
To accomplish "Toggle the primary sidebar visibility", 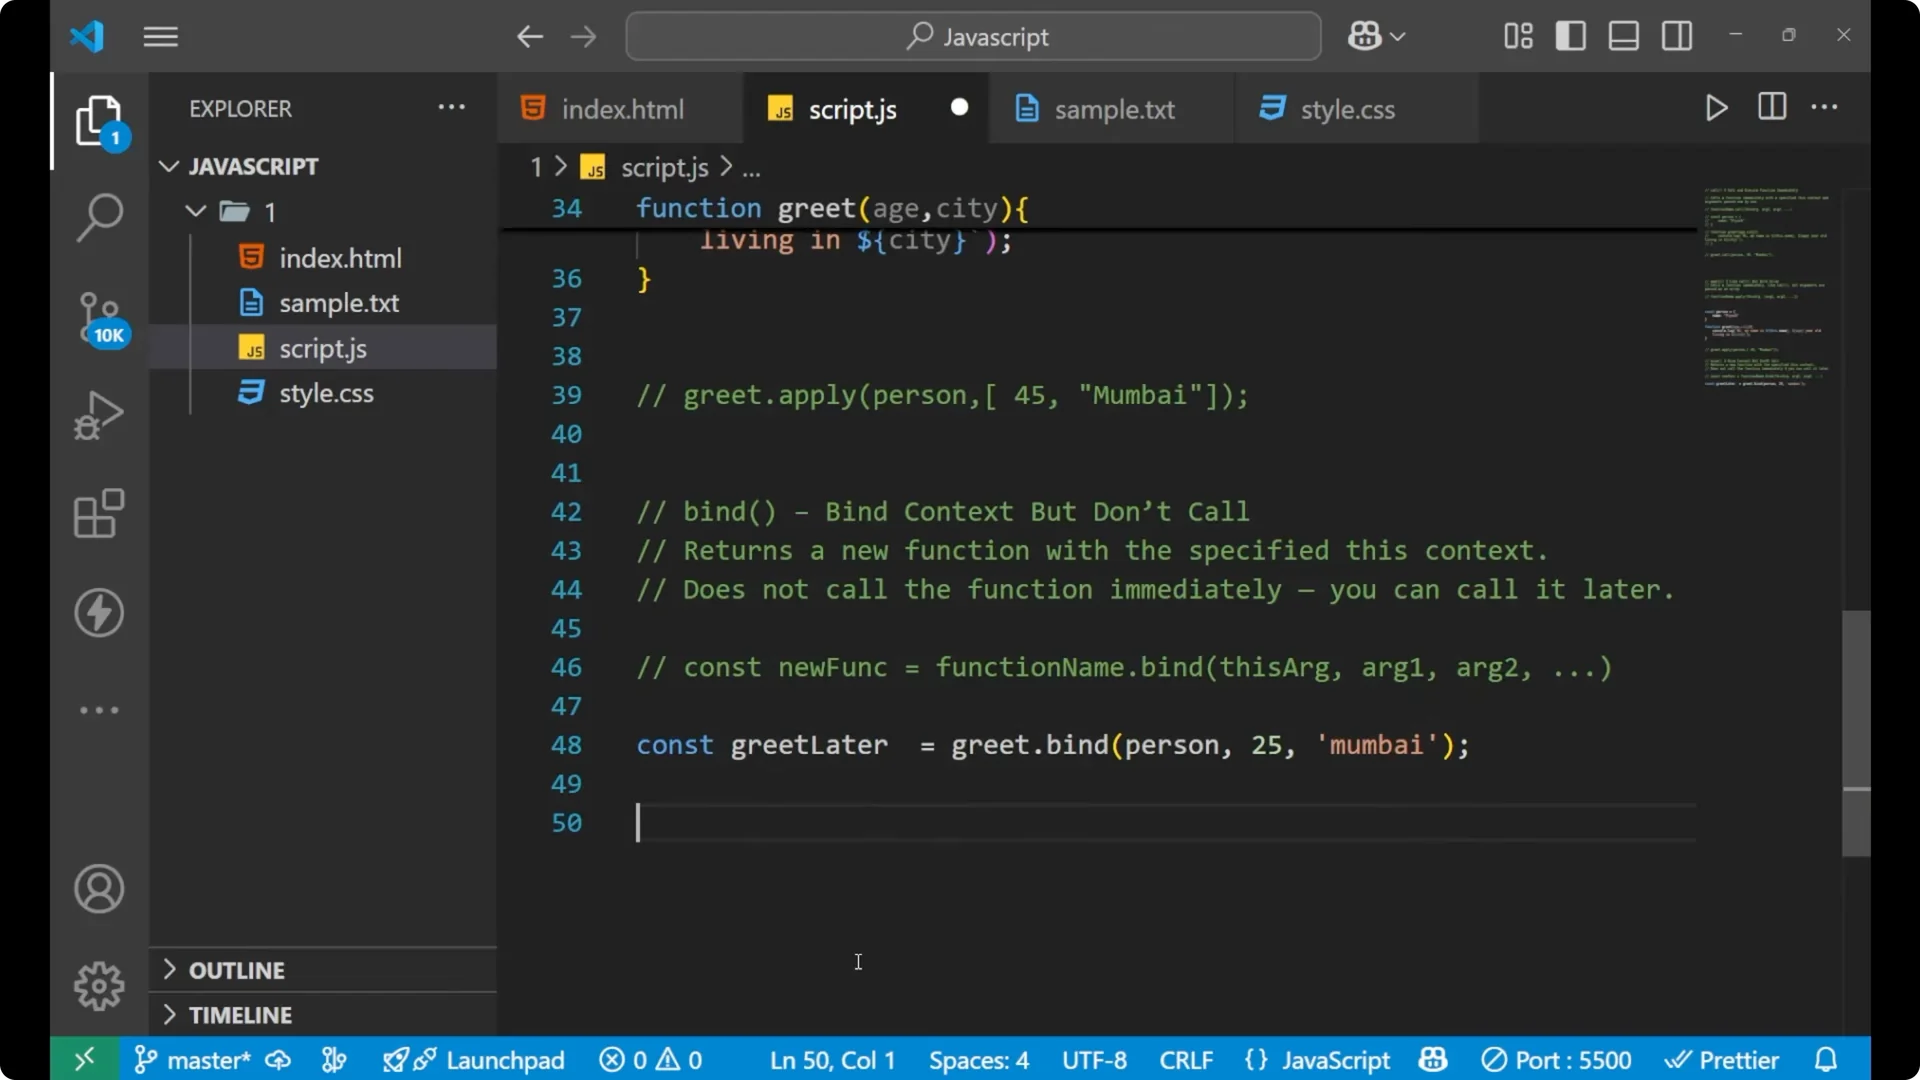I will (x=1570, y=36).
